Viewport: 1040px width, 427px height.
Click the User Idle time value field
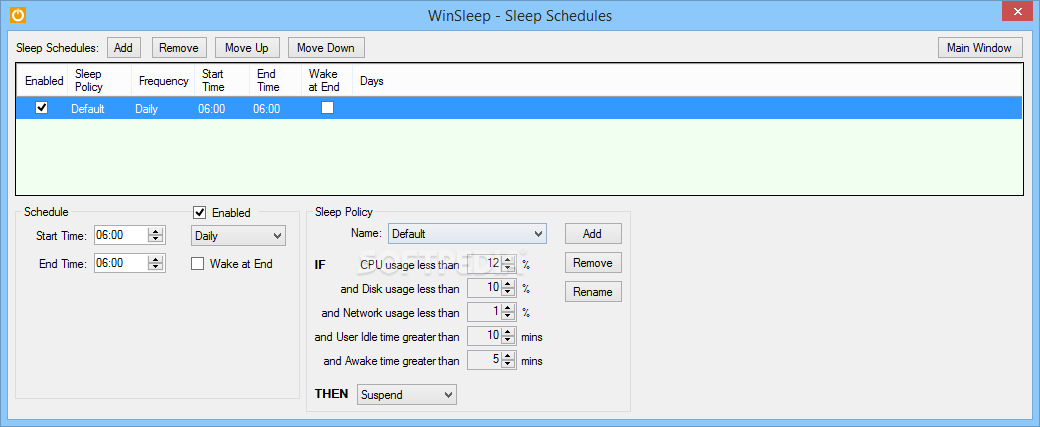(484, 336)
